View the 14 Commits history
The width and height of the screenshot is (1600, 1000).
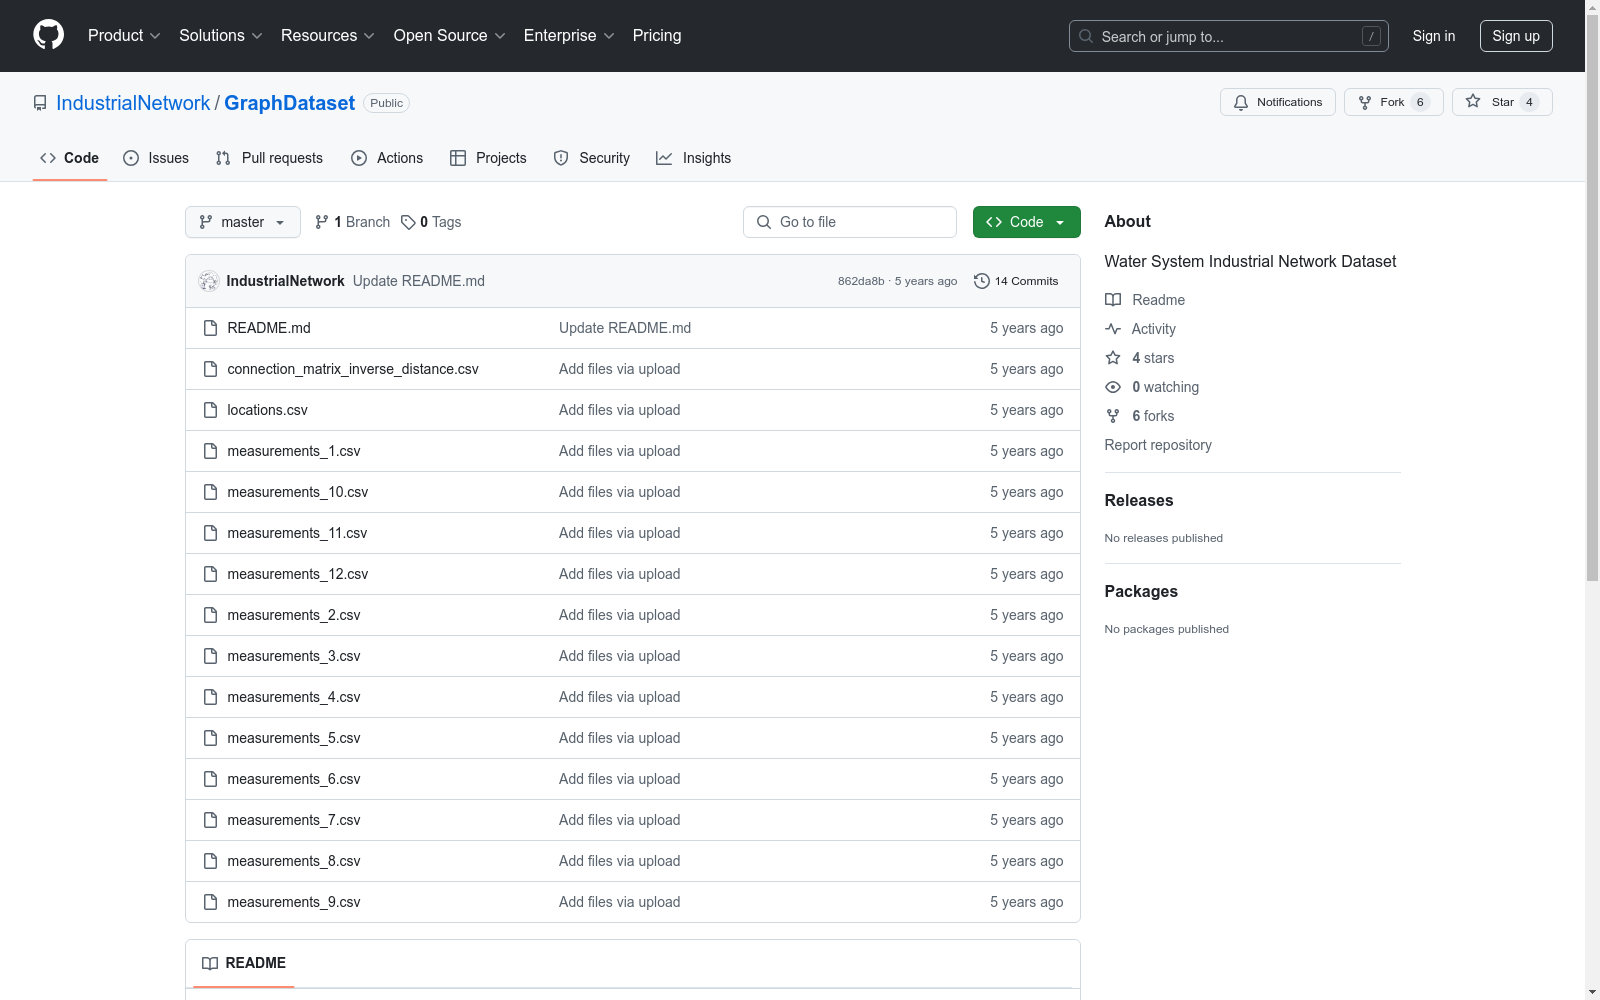tap(1016, 281)
